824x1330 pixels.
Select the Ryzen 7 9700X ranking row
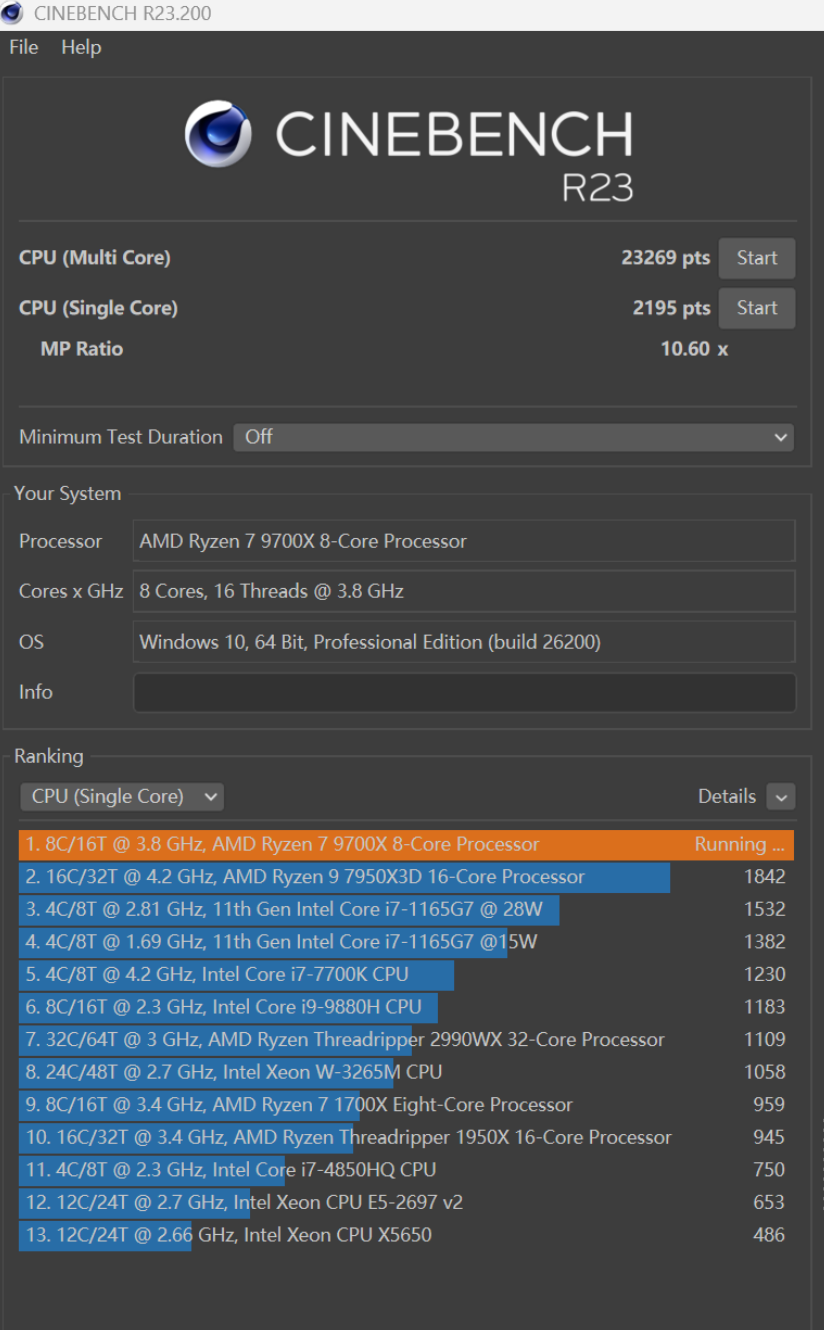[x=405, y=844]
